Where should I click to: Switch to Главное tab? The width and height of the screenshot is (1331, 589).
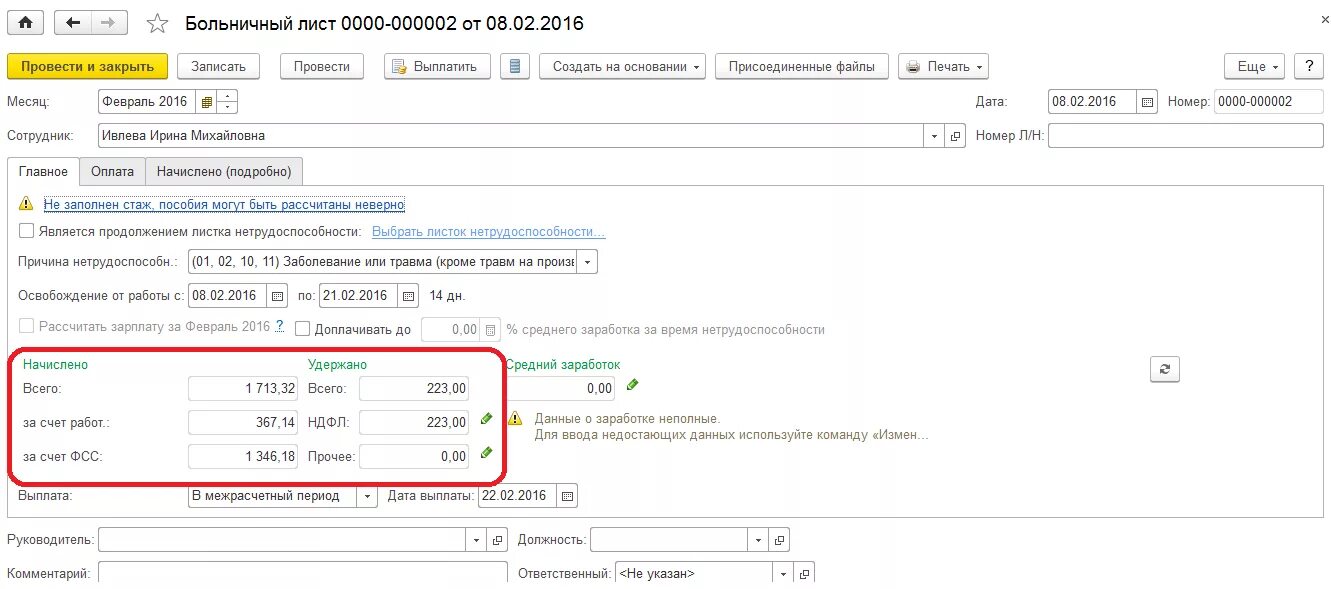(x=43, y=171)
